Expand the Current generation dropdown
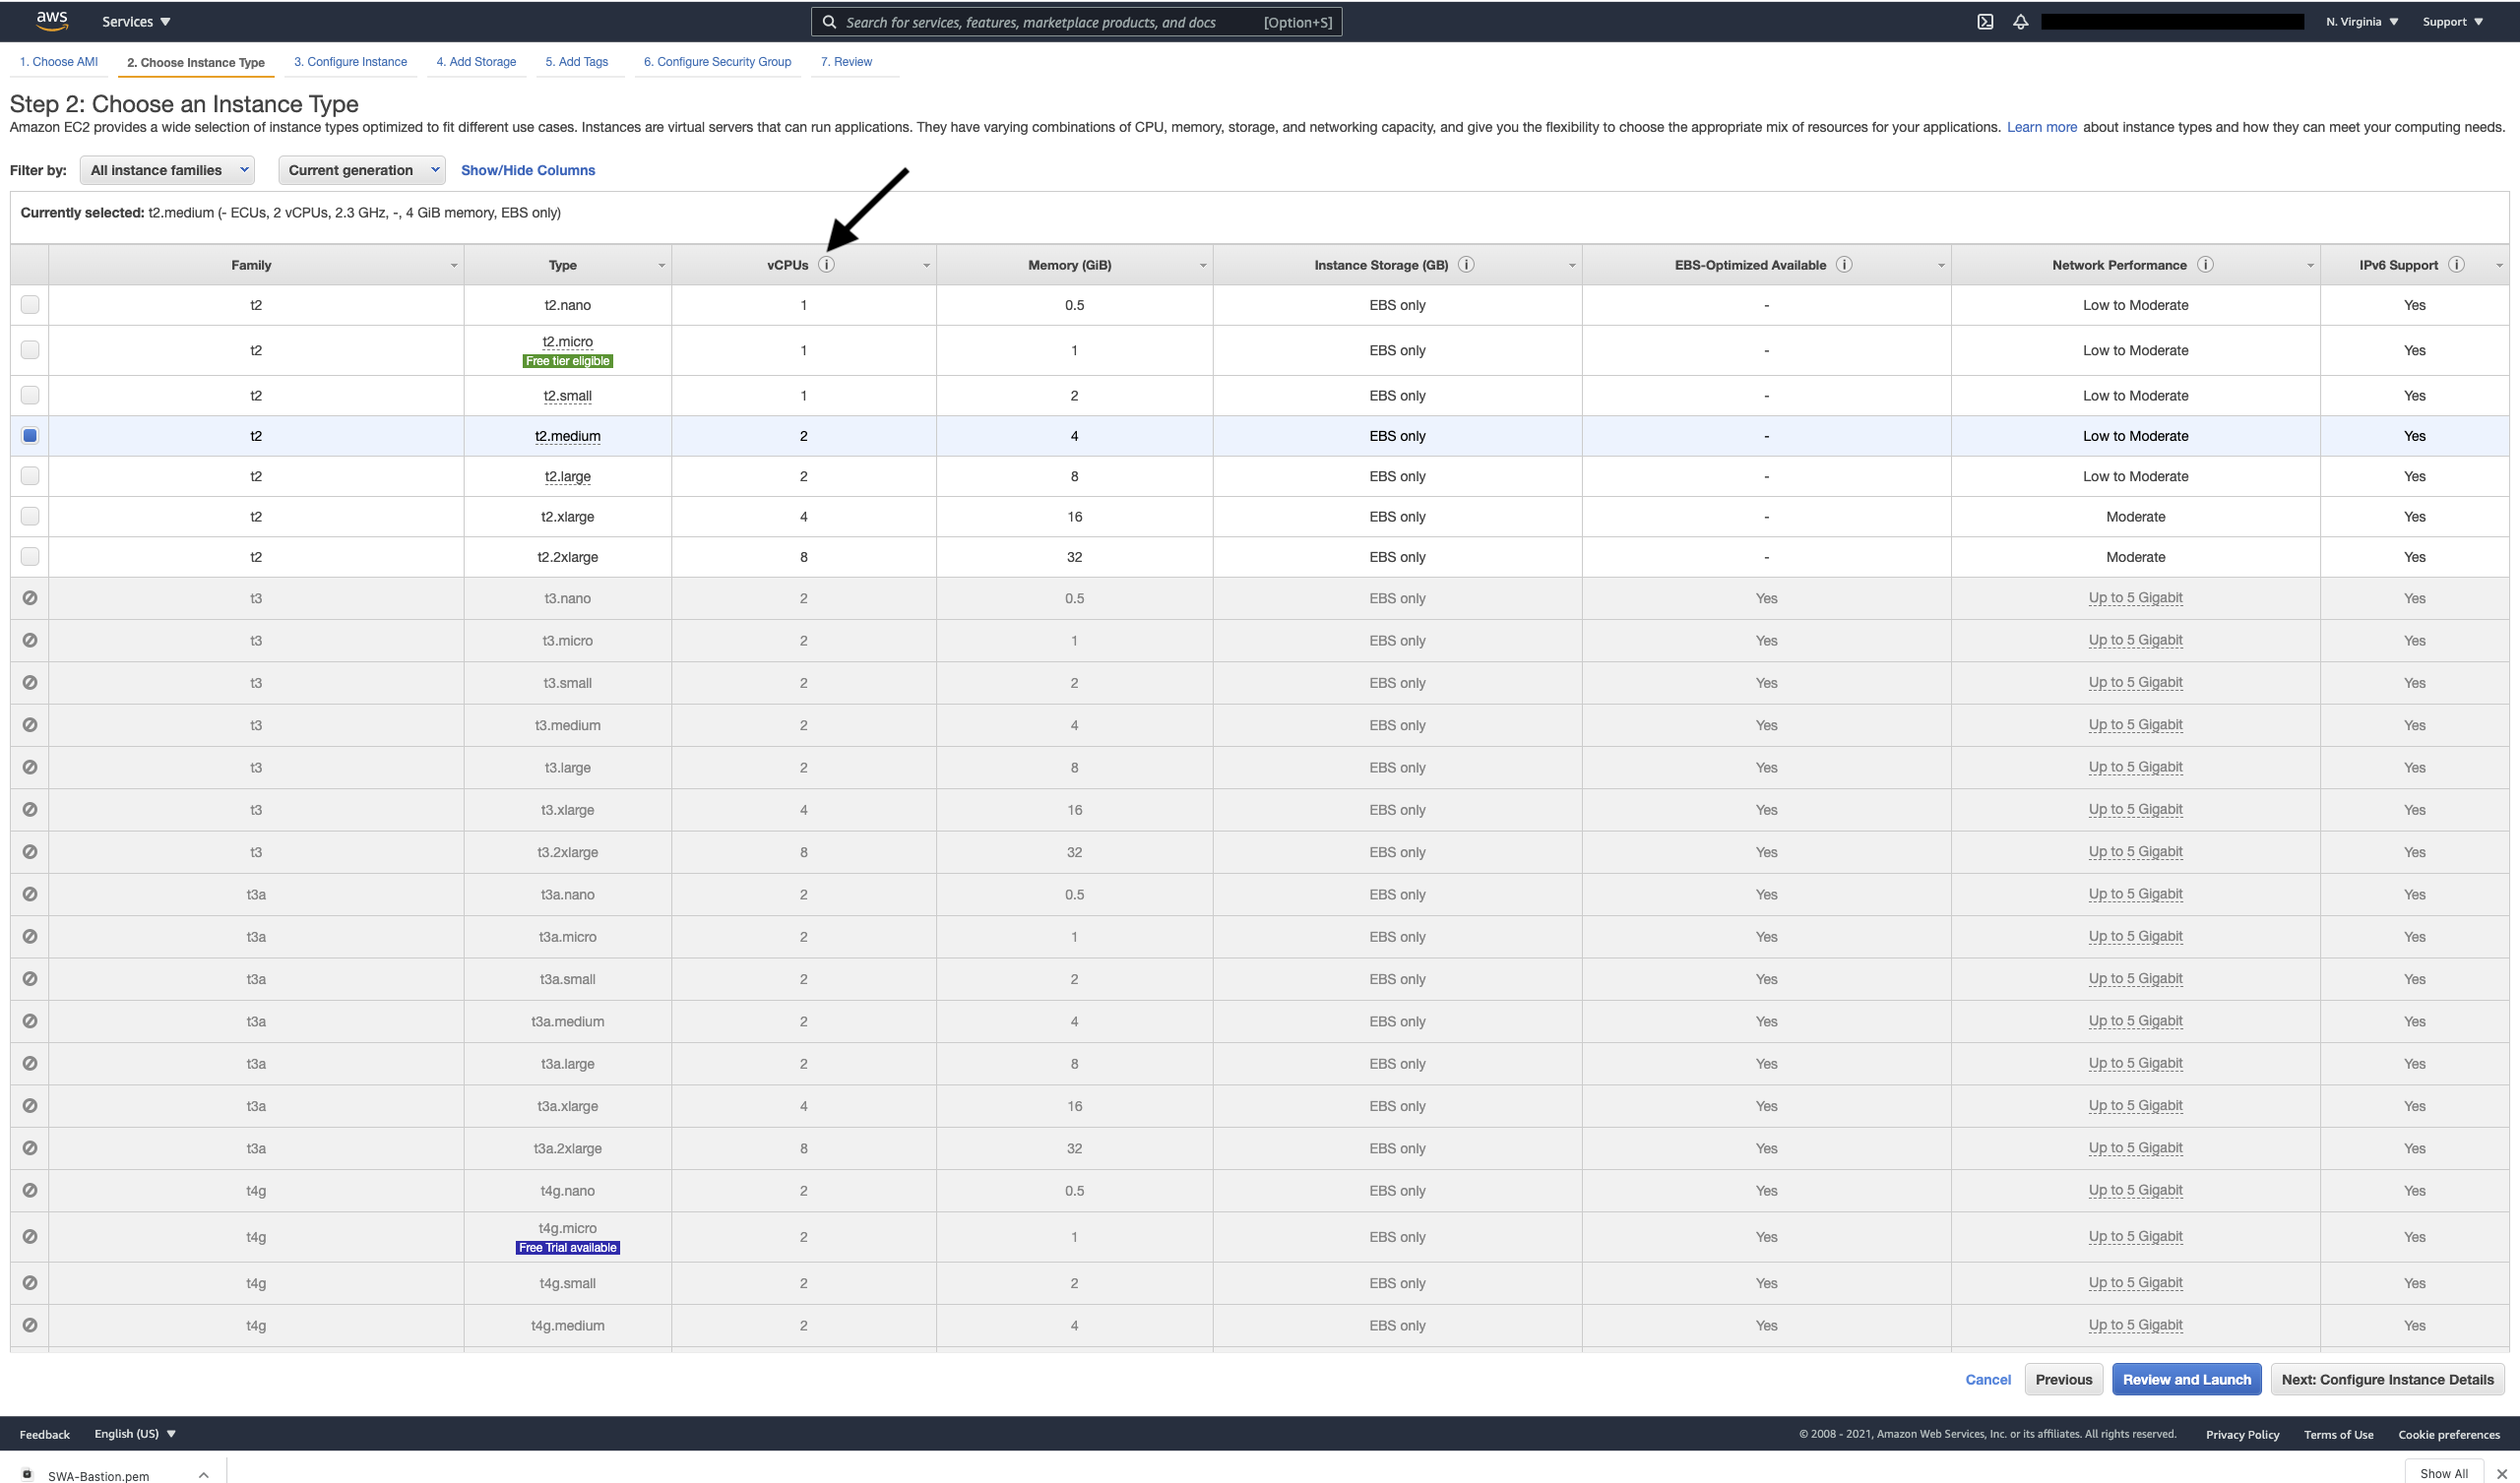 click(362, 170)
